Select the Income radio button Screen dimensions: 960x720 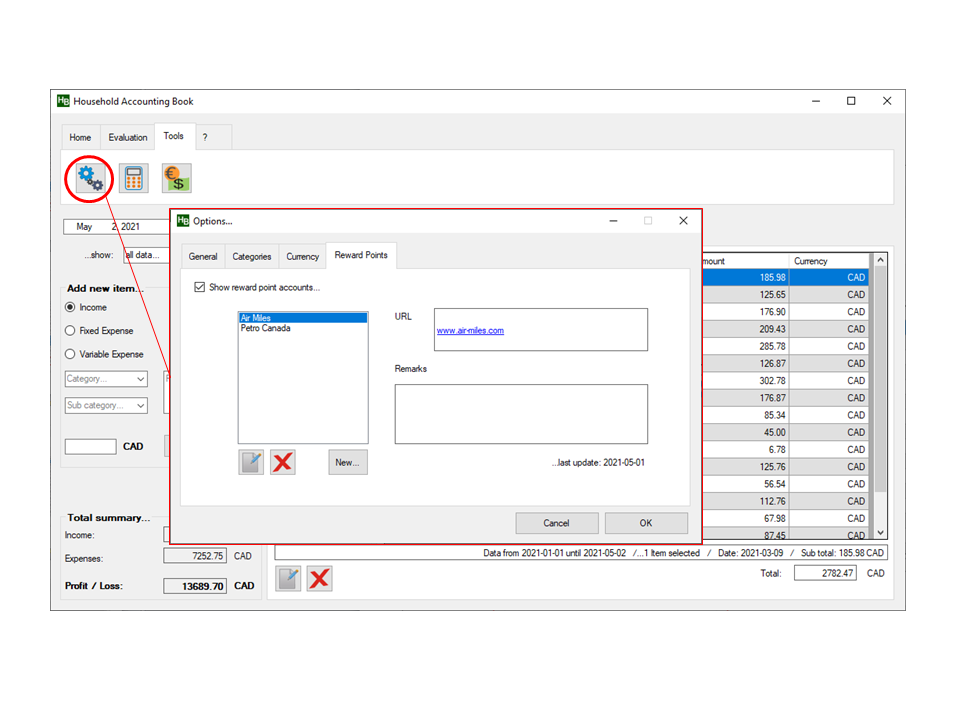70,308
